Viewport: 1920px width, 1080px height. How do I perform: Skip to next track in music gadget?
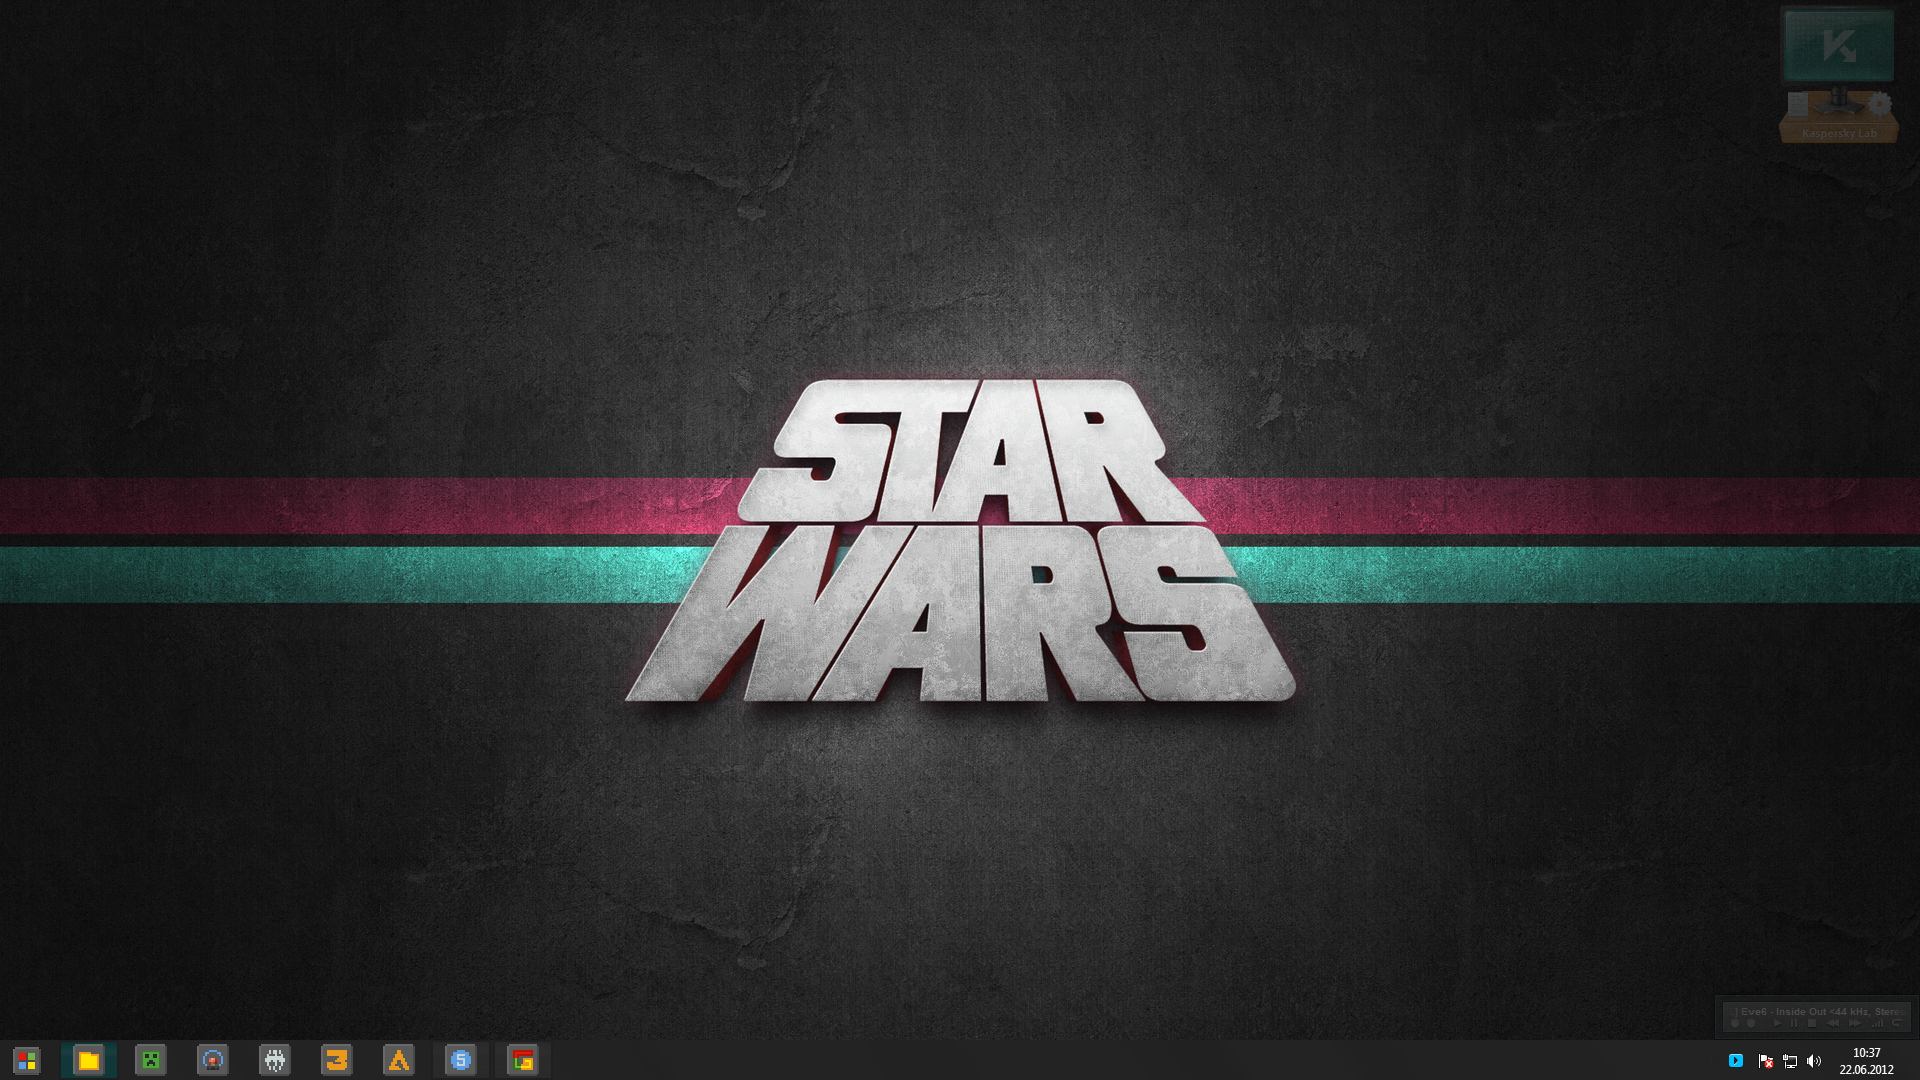coord(1855,1023)
